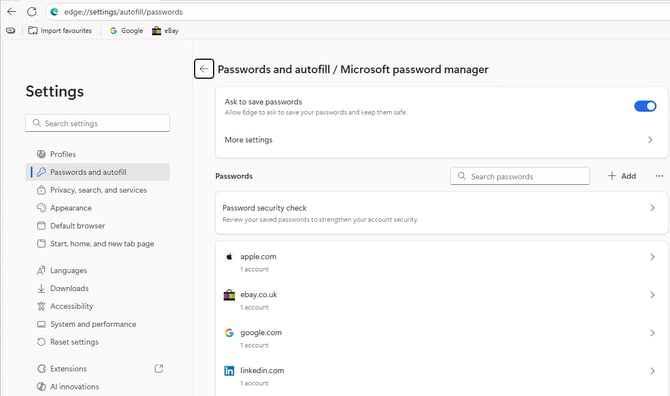Click google.com site name
This screenshot has height=396, width=670.
[261, 333]
